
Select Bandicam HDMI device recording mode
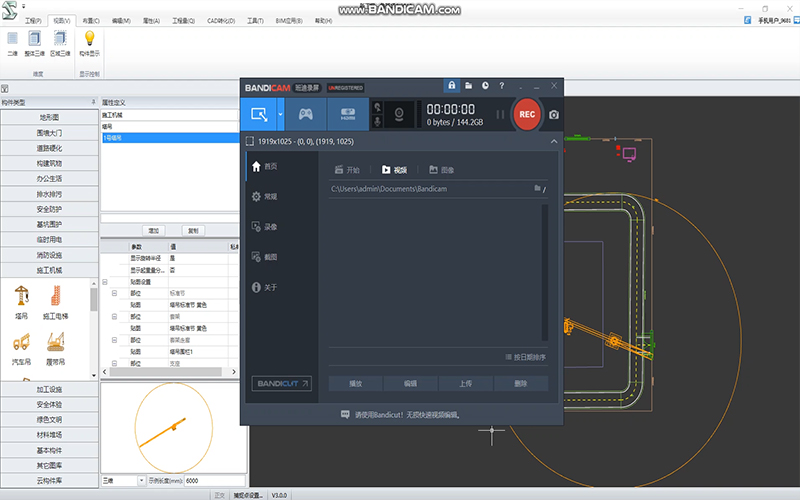tap(348, 114)
